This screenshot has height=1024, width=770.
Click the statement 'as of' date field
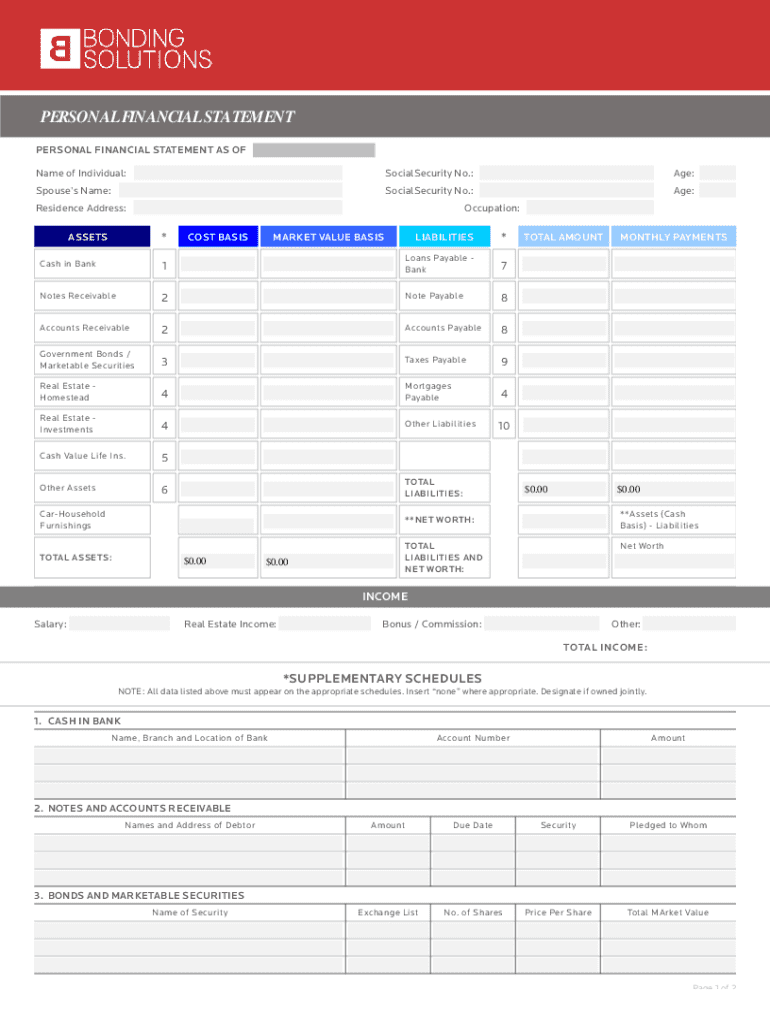tap(313, 150)
